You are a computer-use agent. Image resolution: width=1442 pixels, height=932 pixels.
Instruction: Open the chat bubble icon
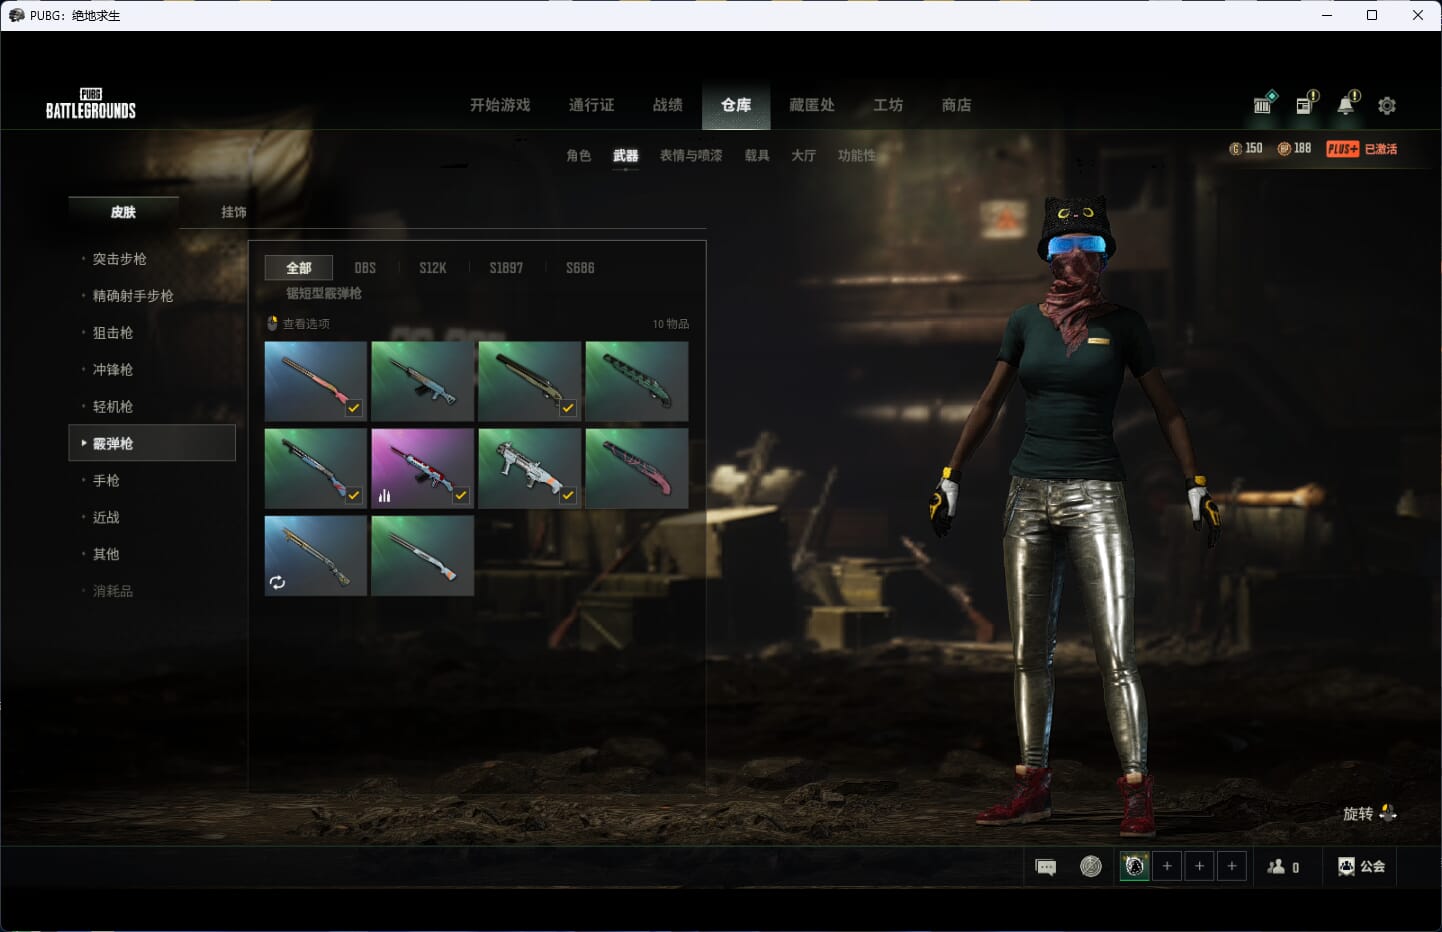[1046, 867]
